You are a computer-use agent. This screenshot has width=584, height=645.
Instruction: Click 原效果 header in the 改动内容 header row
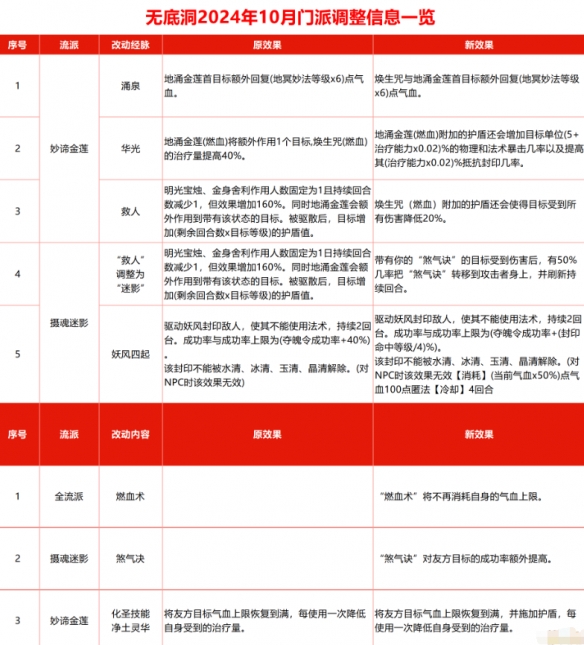tap(267, 434)
